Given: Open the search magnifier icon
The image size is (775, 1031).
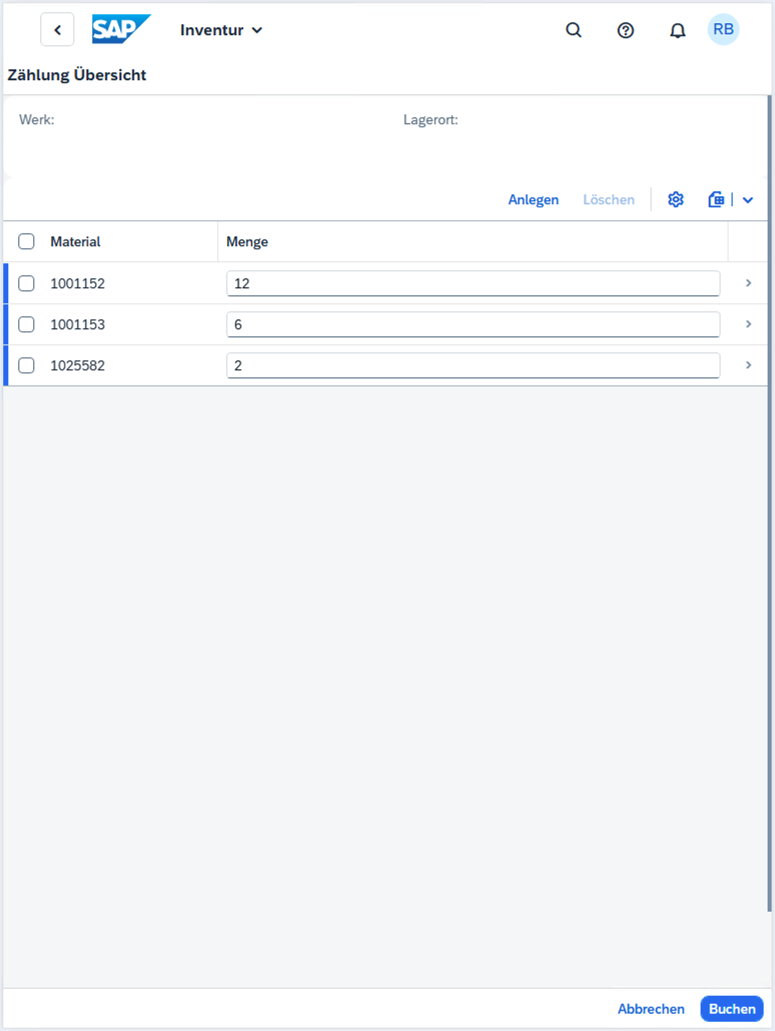Looking at the screenshot, I should 573,30.
